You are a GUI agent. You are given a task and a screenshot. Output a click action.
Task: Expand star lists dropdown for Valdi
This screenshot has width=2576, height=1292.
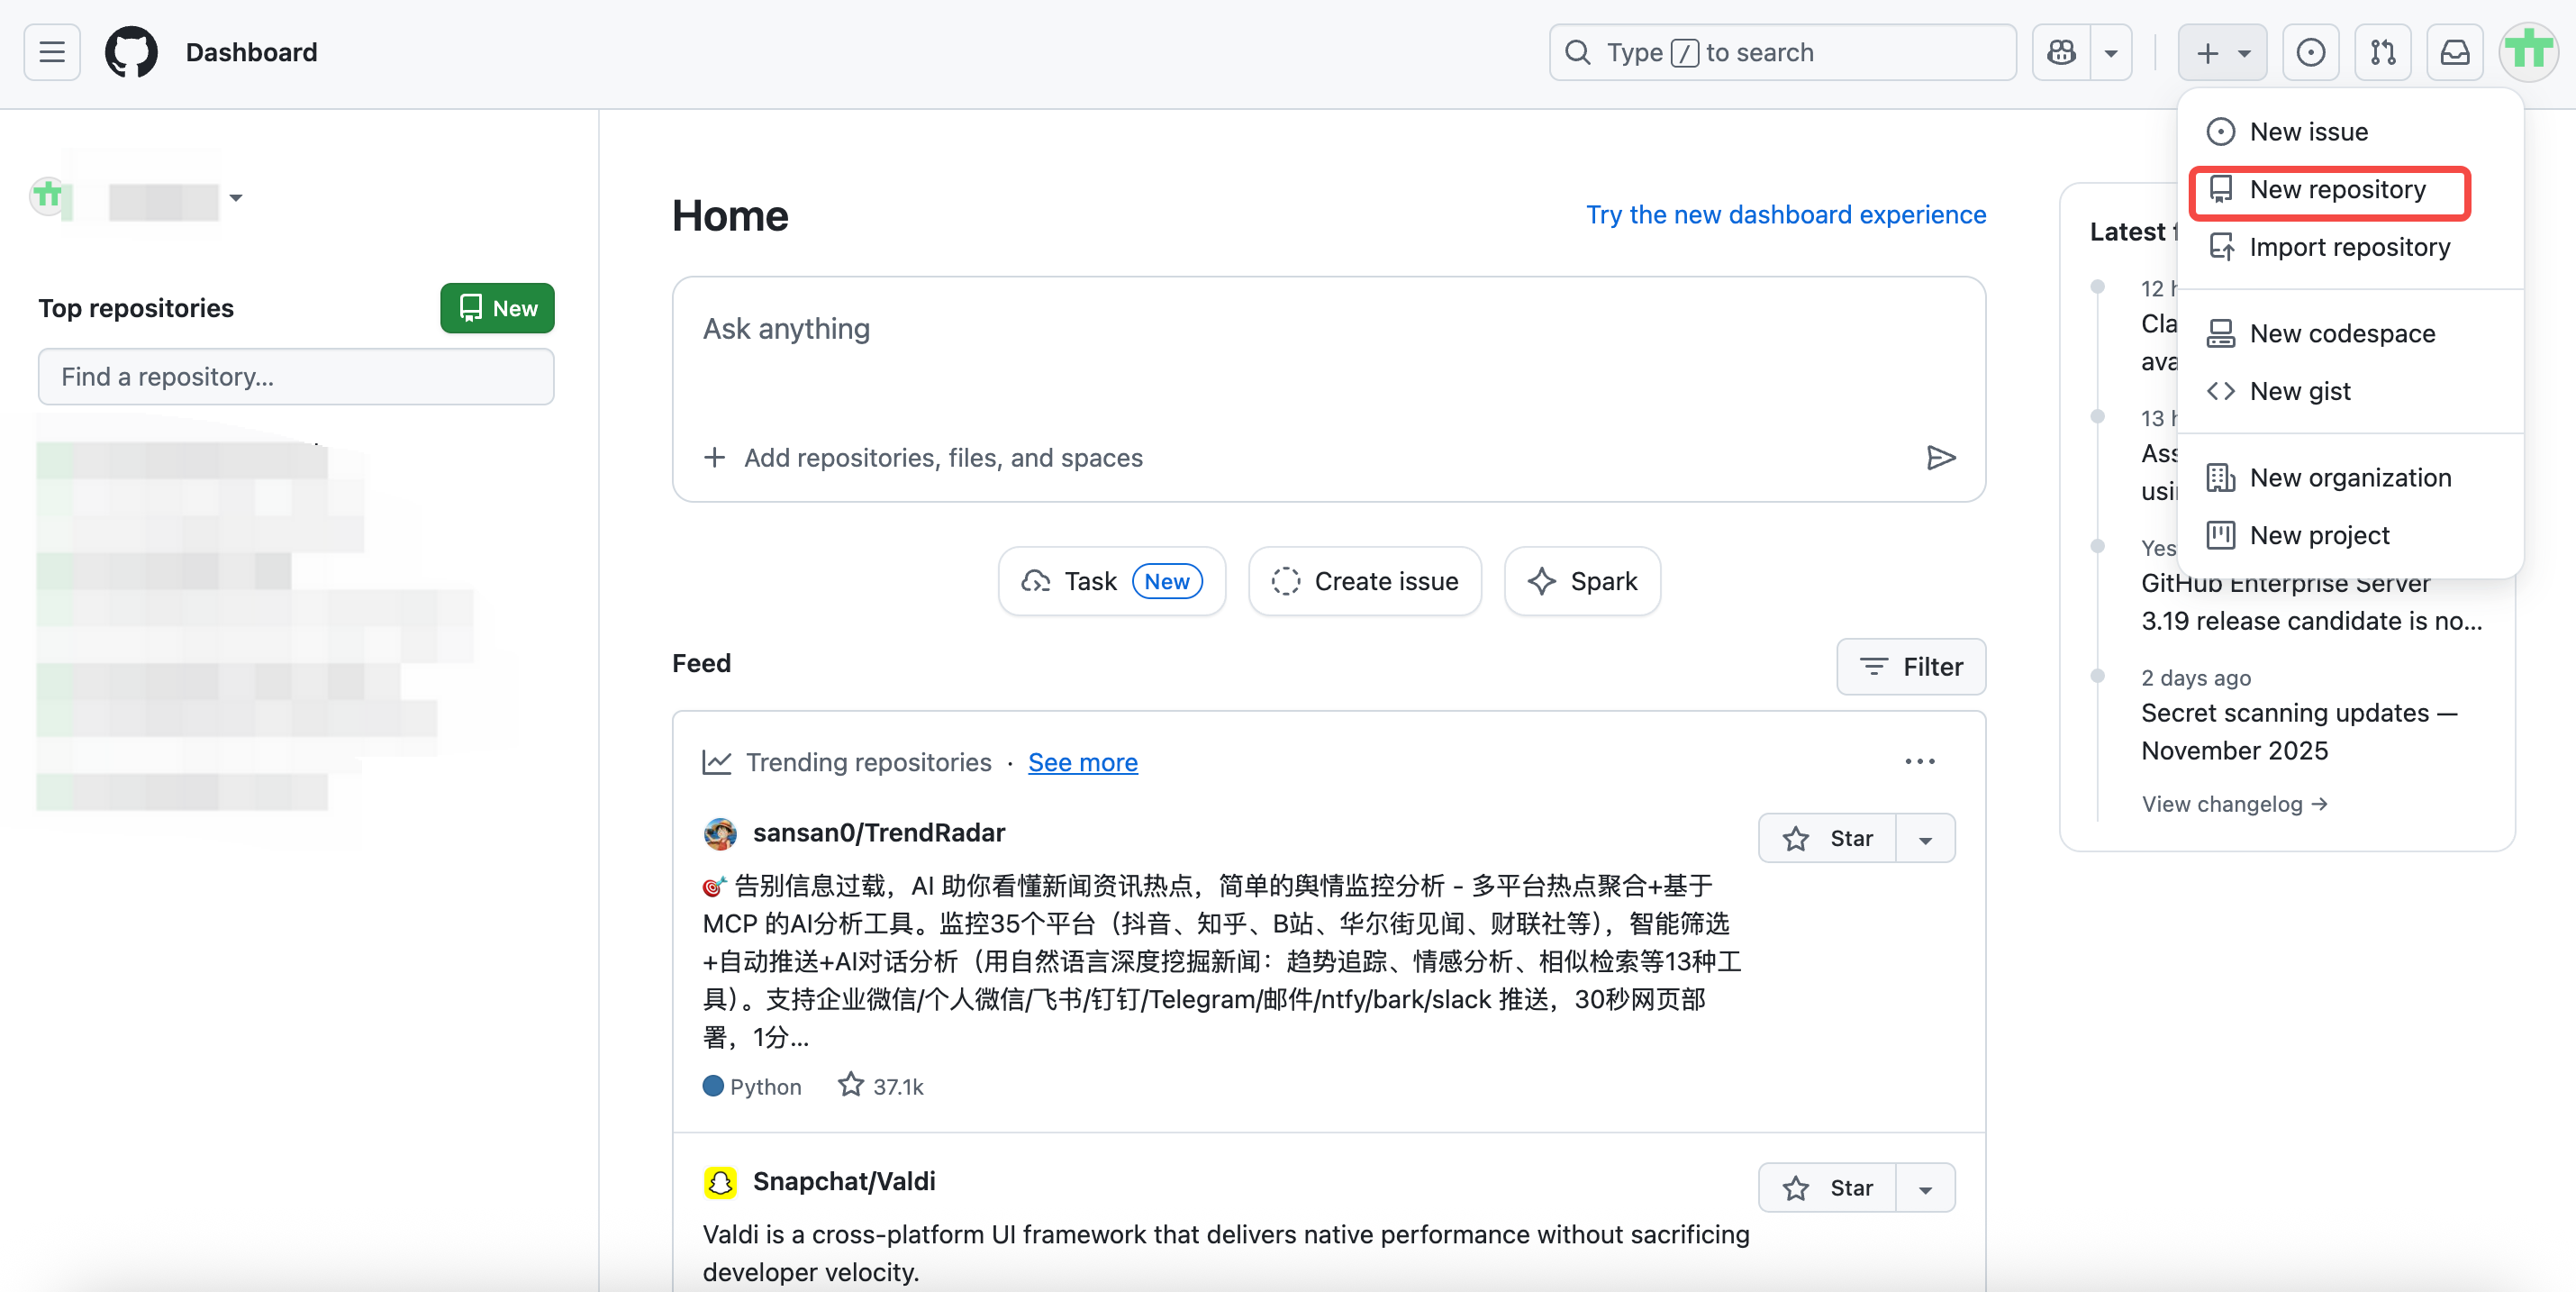click(1926, 1188)
